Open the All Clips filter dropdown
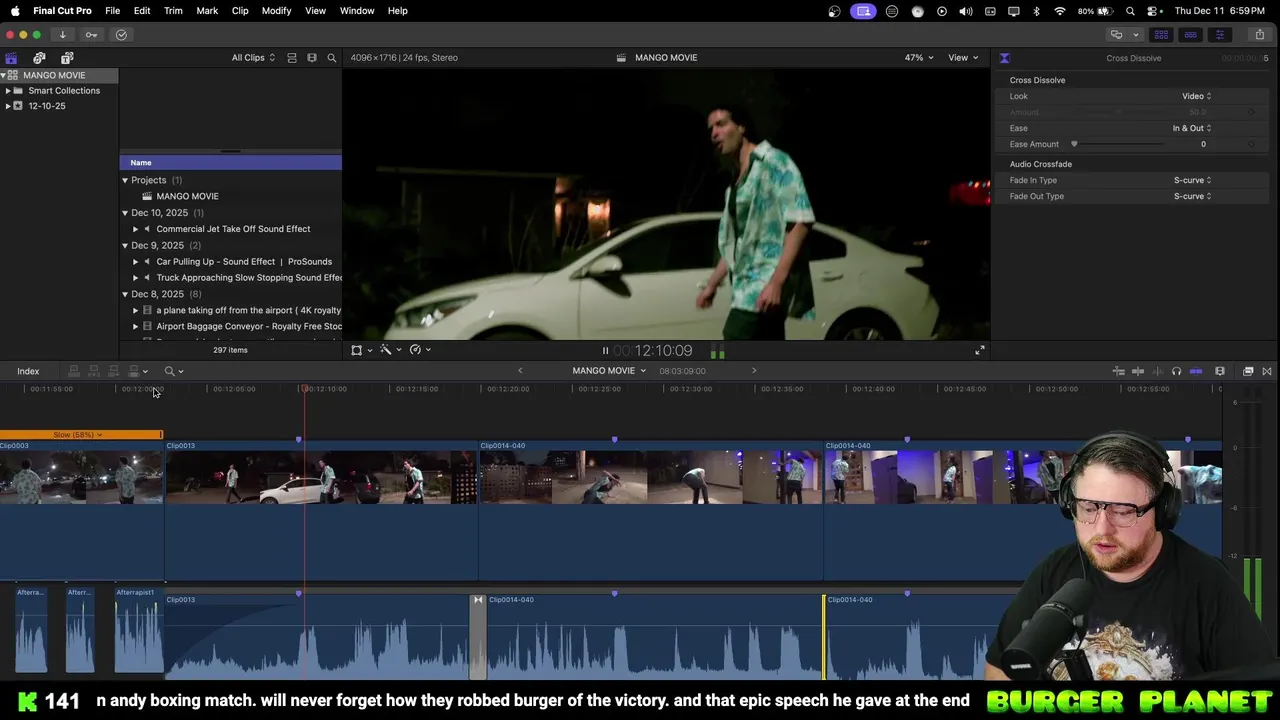Viewport: 1280px width, 720px height. (253, 58)
